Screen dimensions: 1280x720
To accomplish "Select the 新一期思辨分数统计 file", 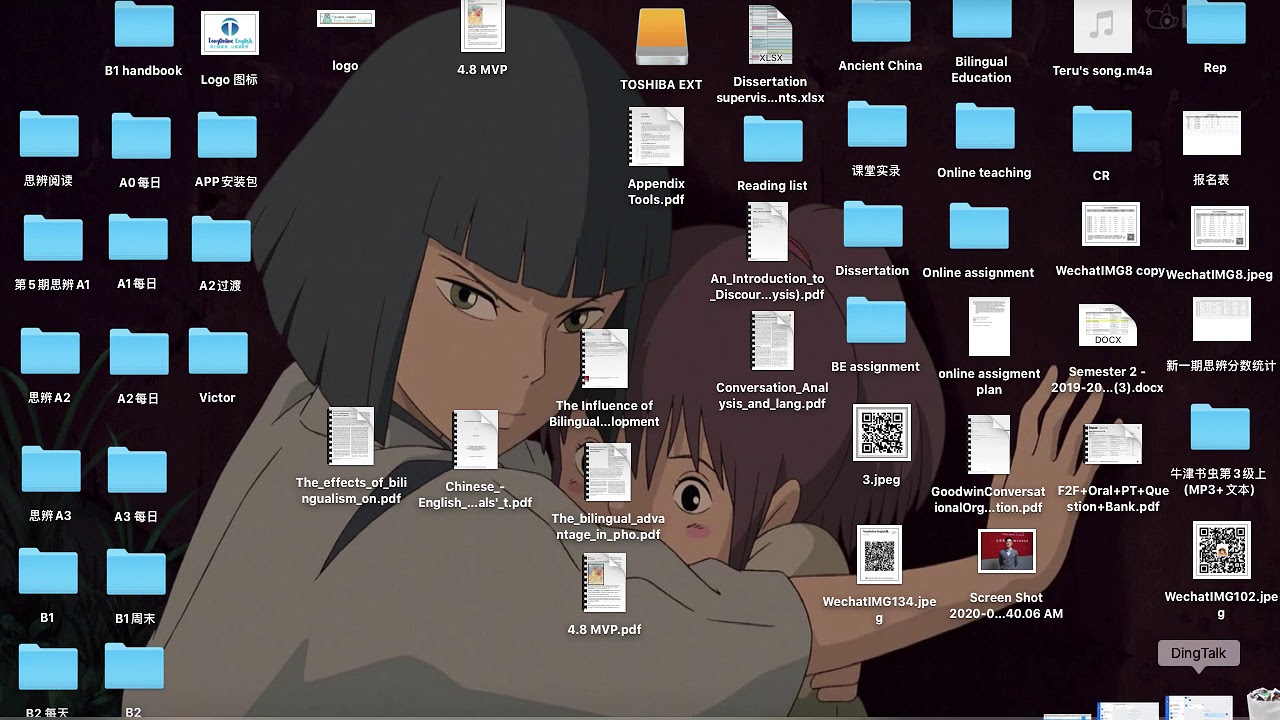I will 1222,319.
